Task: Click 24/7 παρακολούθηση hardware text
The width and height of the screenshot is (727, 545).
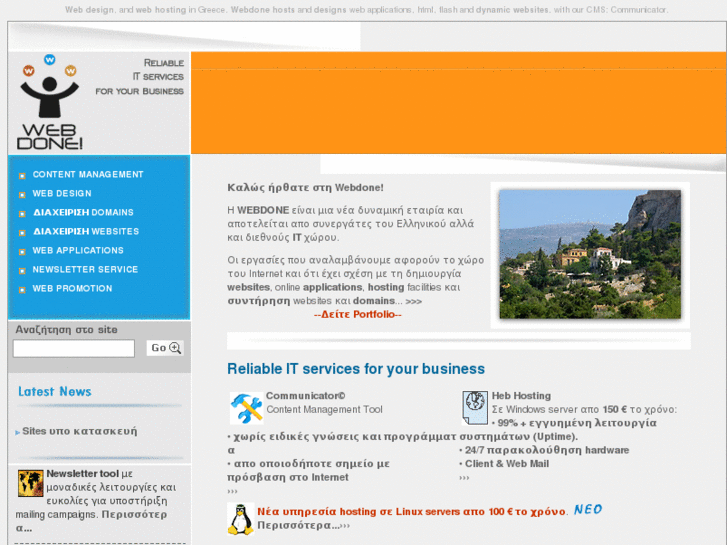Action: click(x=547, y=450)
